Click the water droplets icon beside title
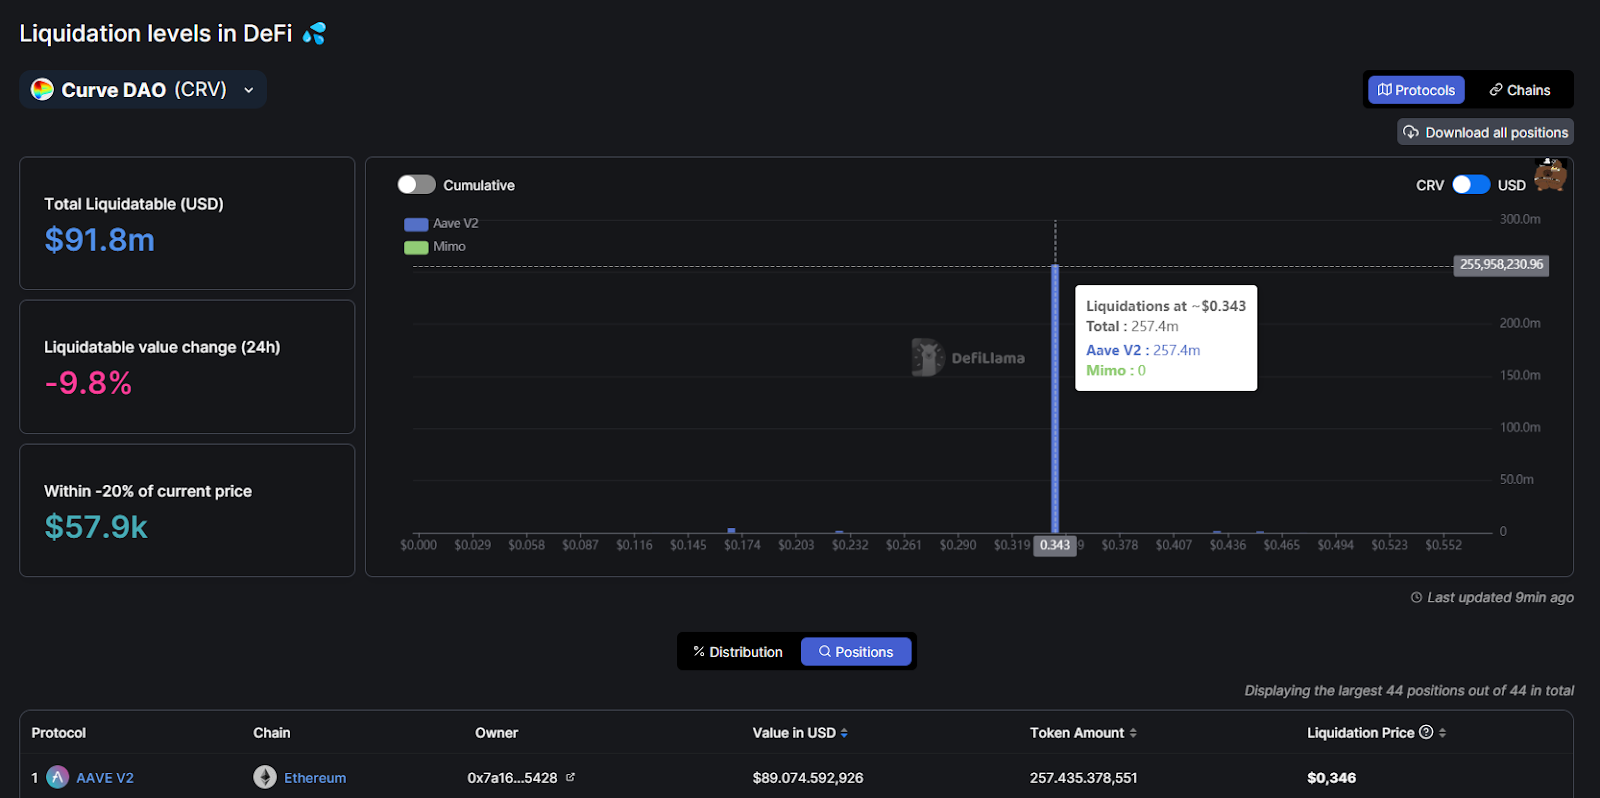The image size is (1600, 798). coord(314,33)
